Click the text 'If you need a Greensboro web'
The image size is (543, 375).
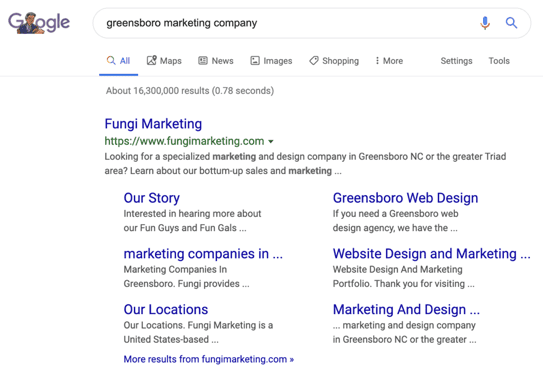[x=395, y=214]
